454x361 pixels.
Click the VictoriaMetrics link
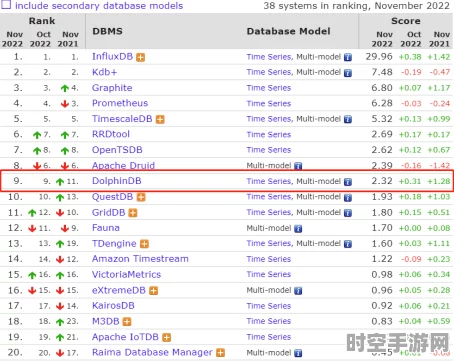126,274
